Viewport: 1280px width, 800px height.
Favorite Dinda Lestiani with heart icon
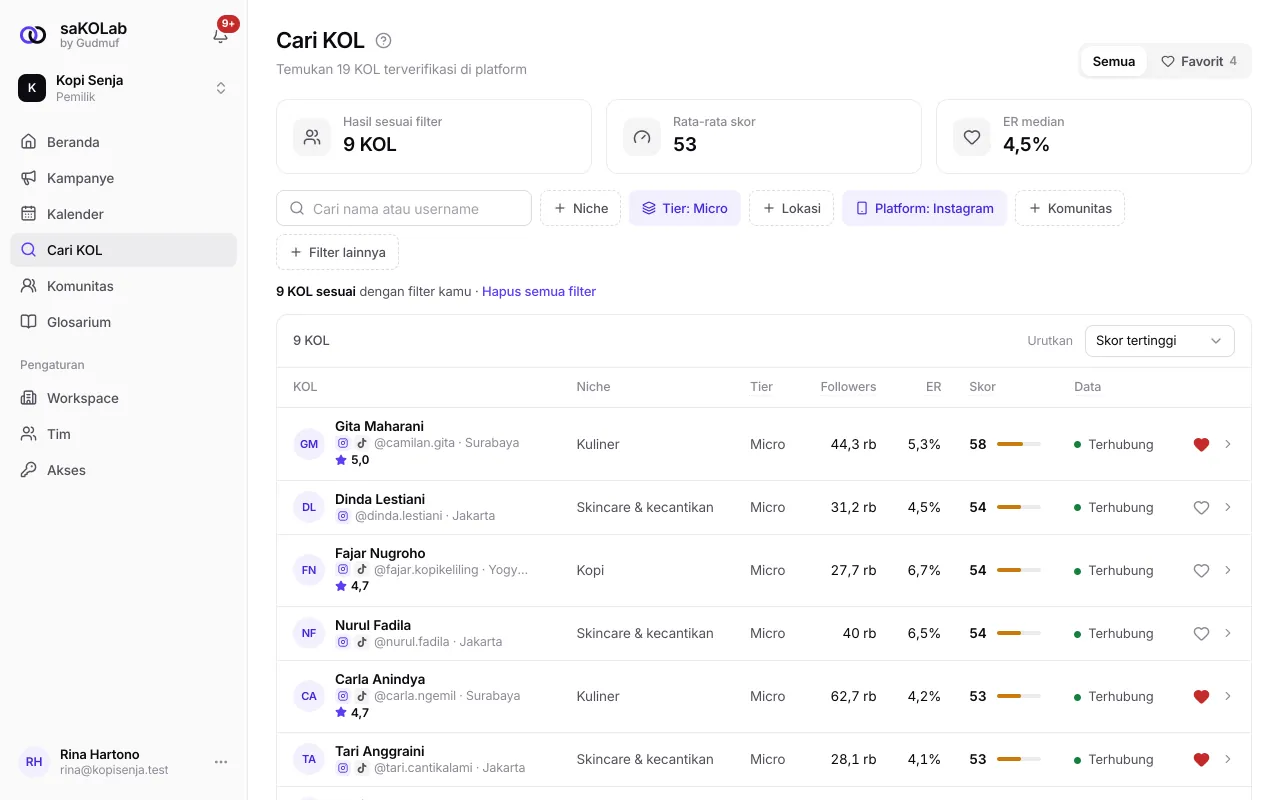point(1202,507)
